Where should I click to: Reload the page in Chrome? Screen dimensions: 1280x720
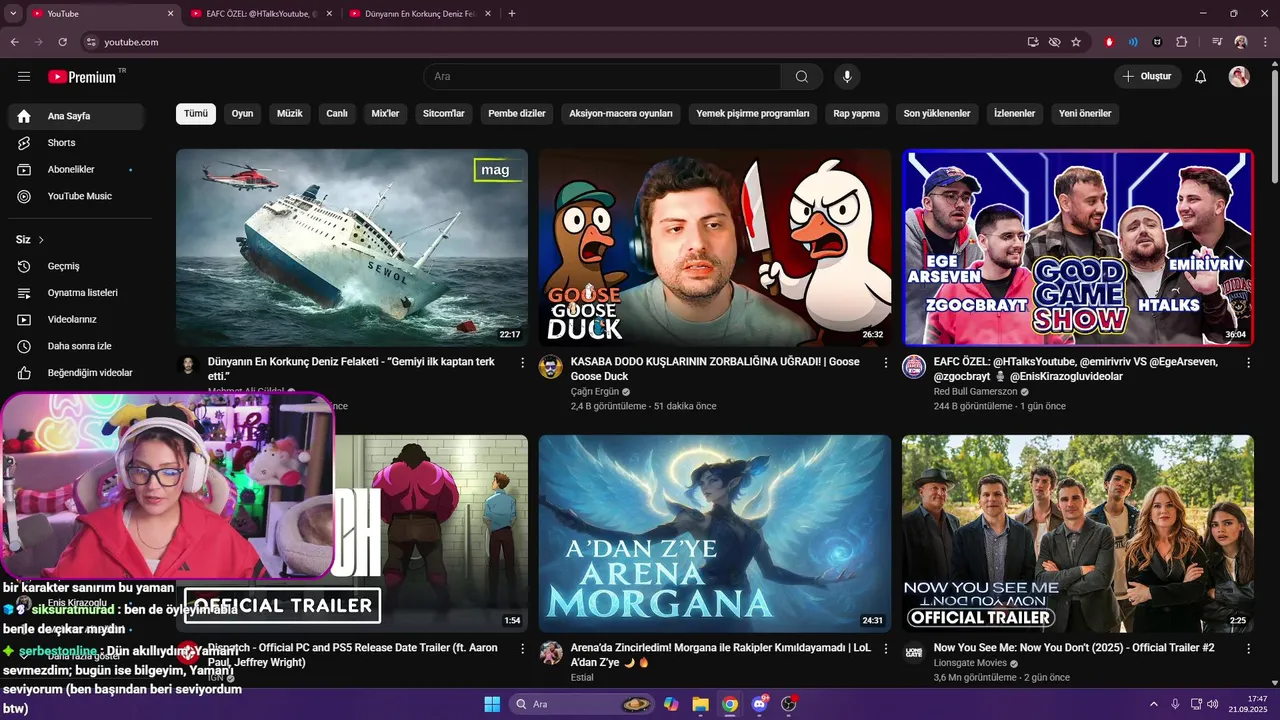coord(63,42)
